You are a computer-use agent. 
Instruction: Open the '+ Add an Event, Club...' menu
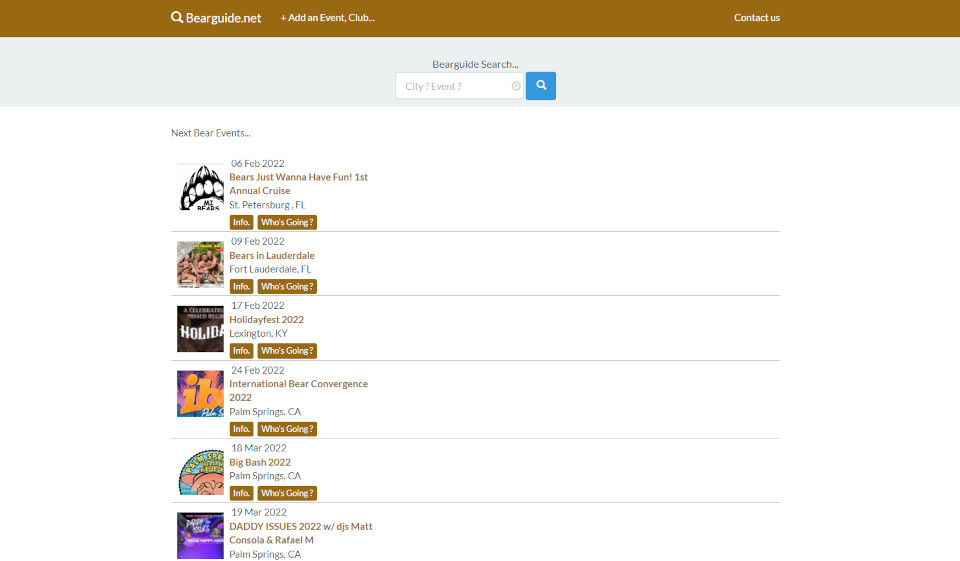(x=327, y=18)
